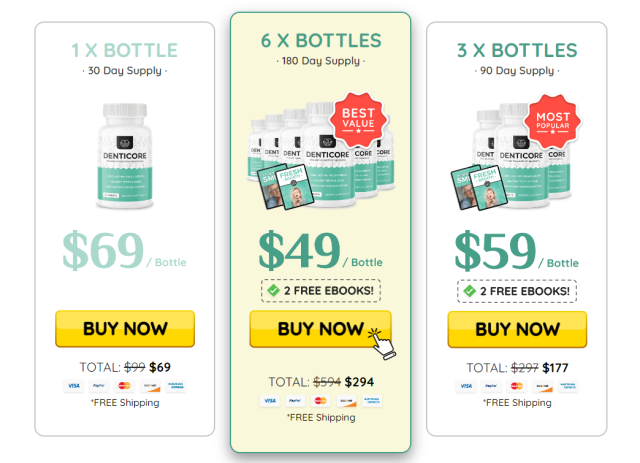Click the single Denticore bottle image
This screenshot has height=463, width=640.
point(125,156)
